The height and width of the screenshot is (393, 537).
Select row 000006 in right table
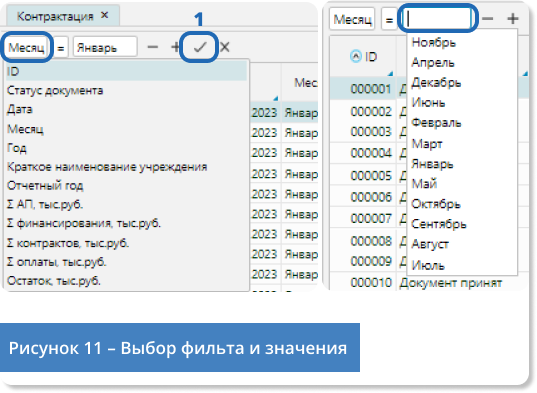(x=371, y=197)
